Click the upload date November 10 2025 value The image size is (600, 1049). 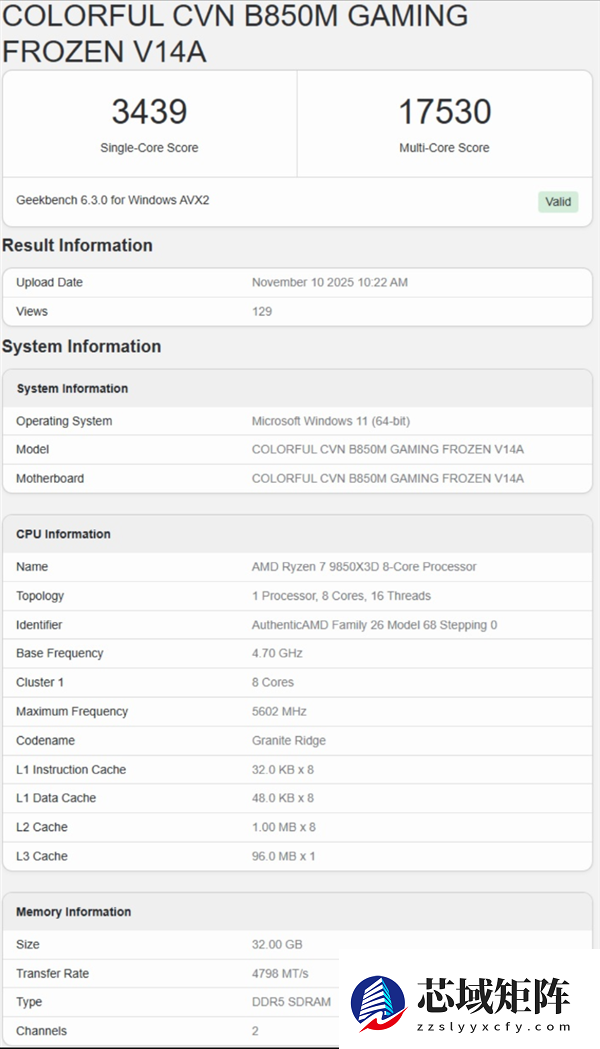coord(329,283)
